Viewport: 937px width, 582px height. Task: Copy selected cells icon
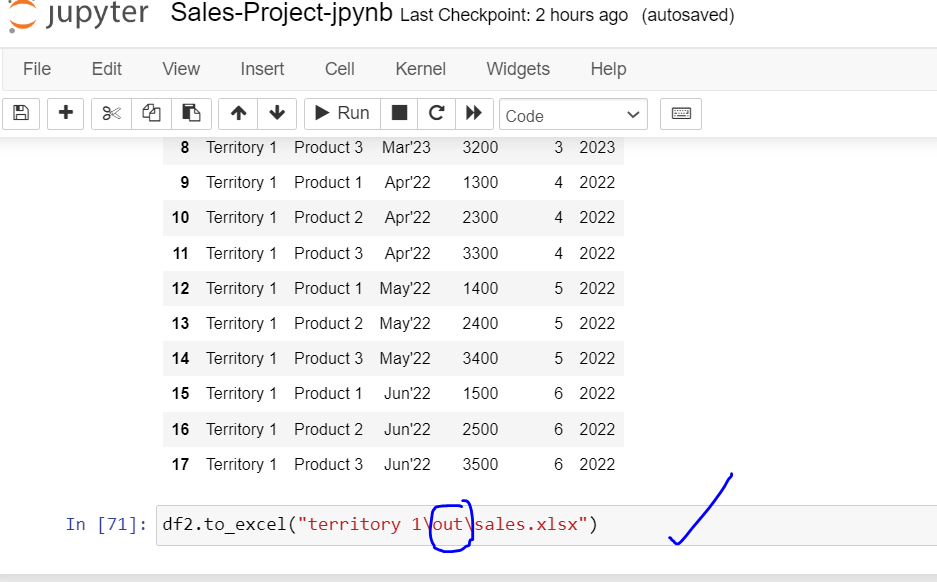tap(151, 113)
